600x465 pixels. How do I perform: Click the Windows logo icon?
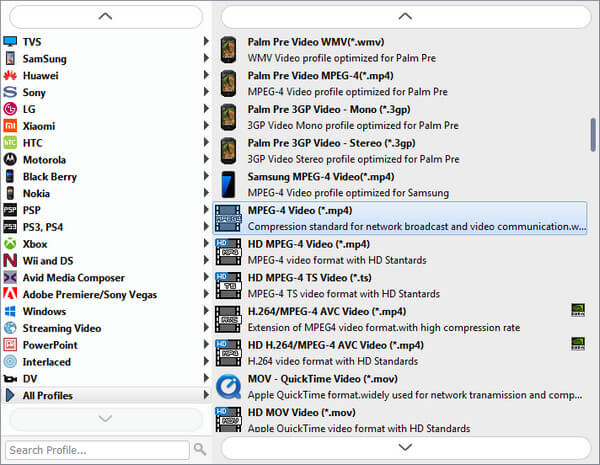[x=10, y=311]
